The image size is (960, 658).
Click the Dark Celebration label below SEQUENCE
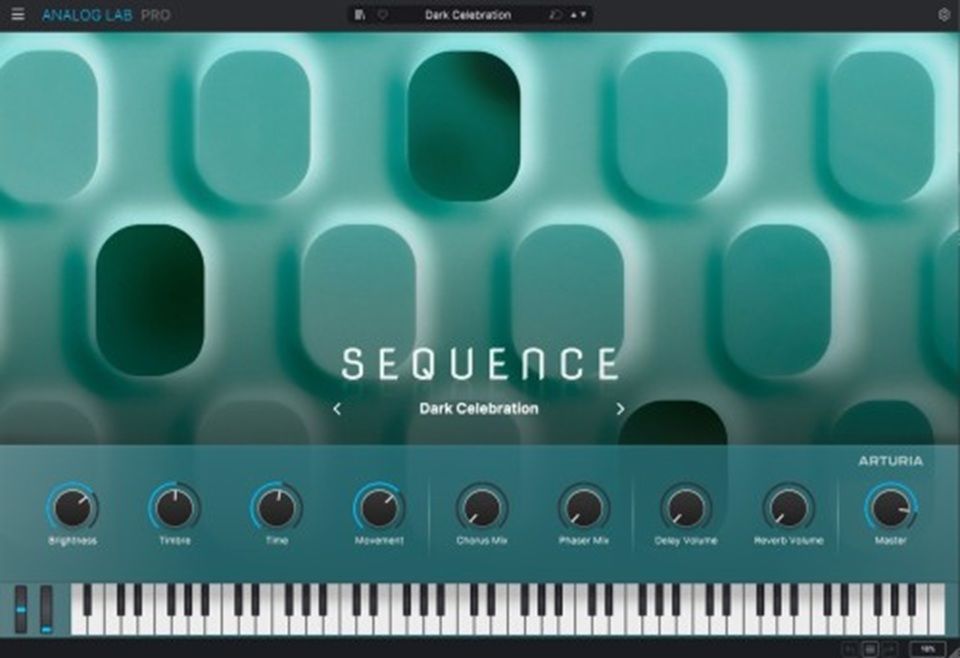tap(481, 409)
